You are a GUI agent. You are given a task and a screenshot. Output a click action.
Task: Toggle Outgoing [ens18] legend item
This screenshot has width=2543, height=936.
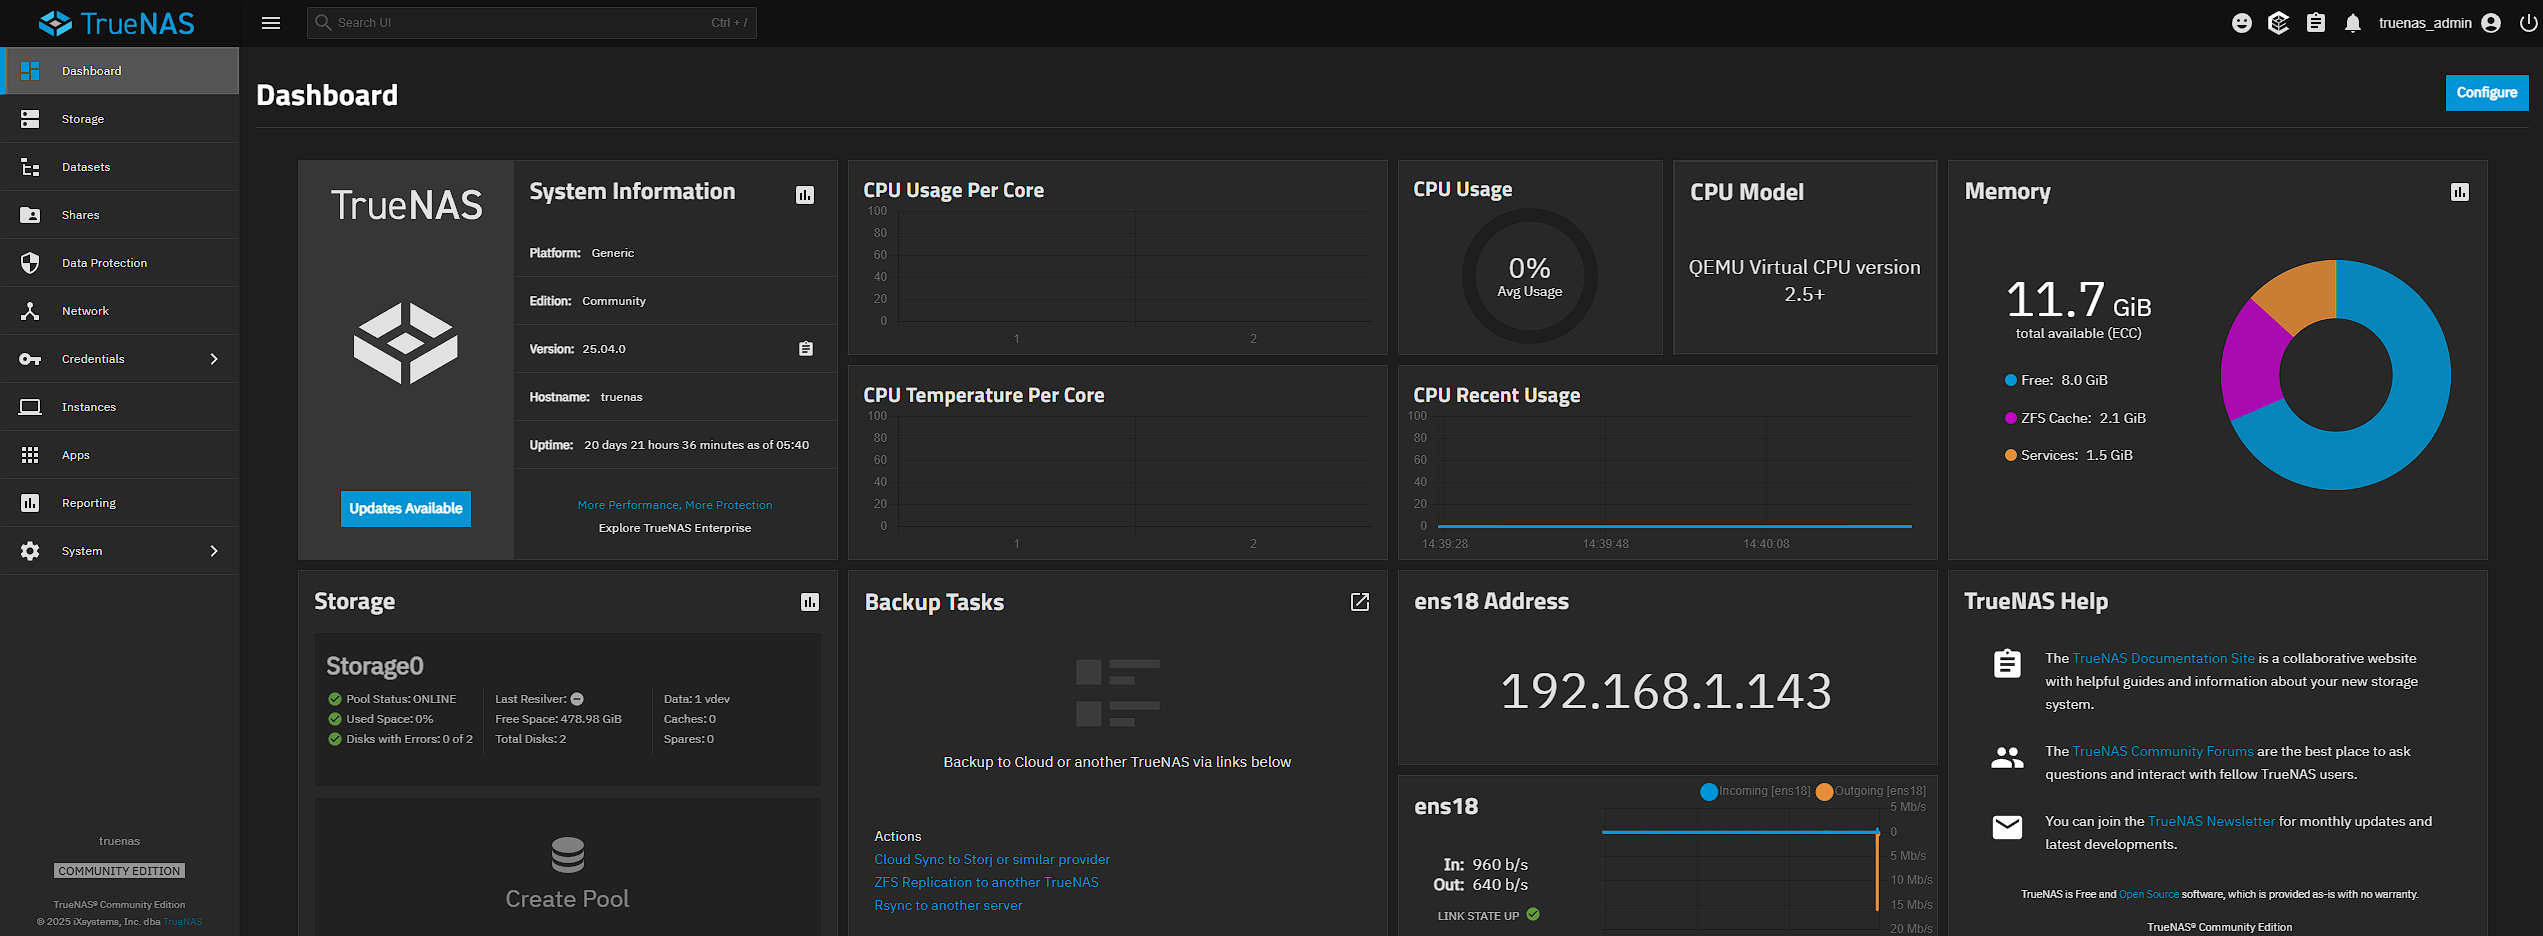tap(1871, 791)
